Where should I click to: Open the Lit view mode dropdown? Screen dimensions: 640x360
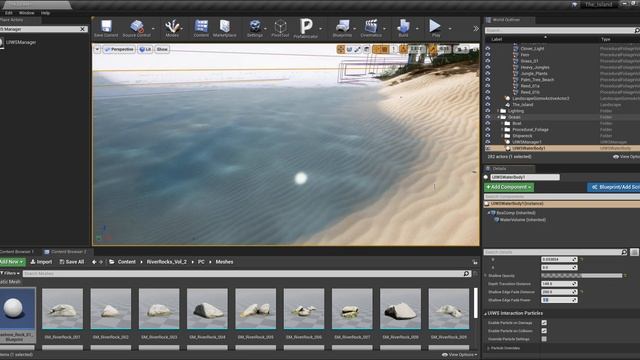pos(145,49)
